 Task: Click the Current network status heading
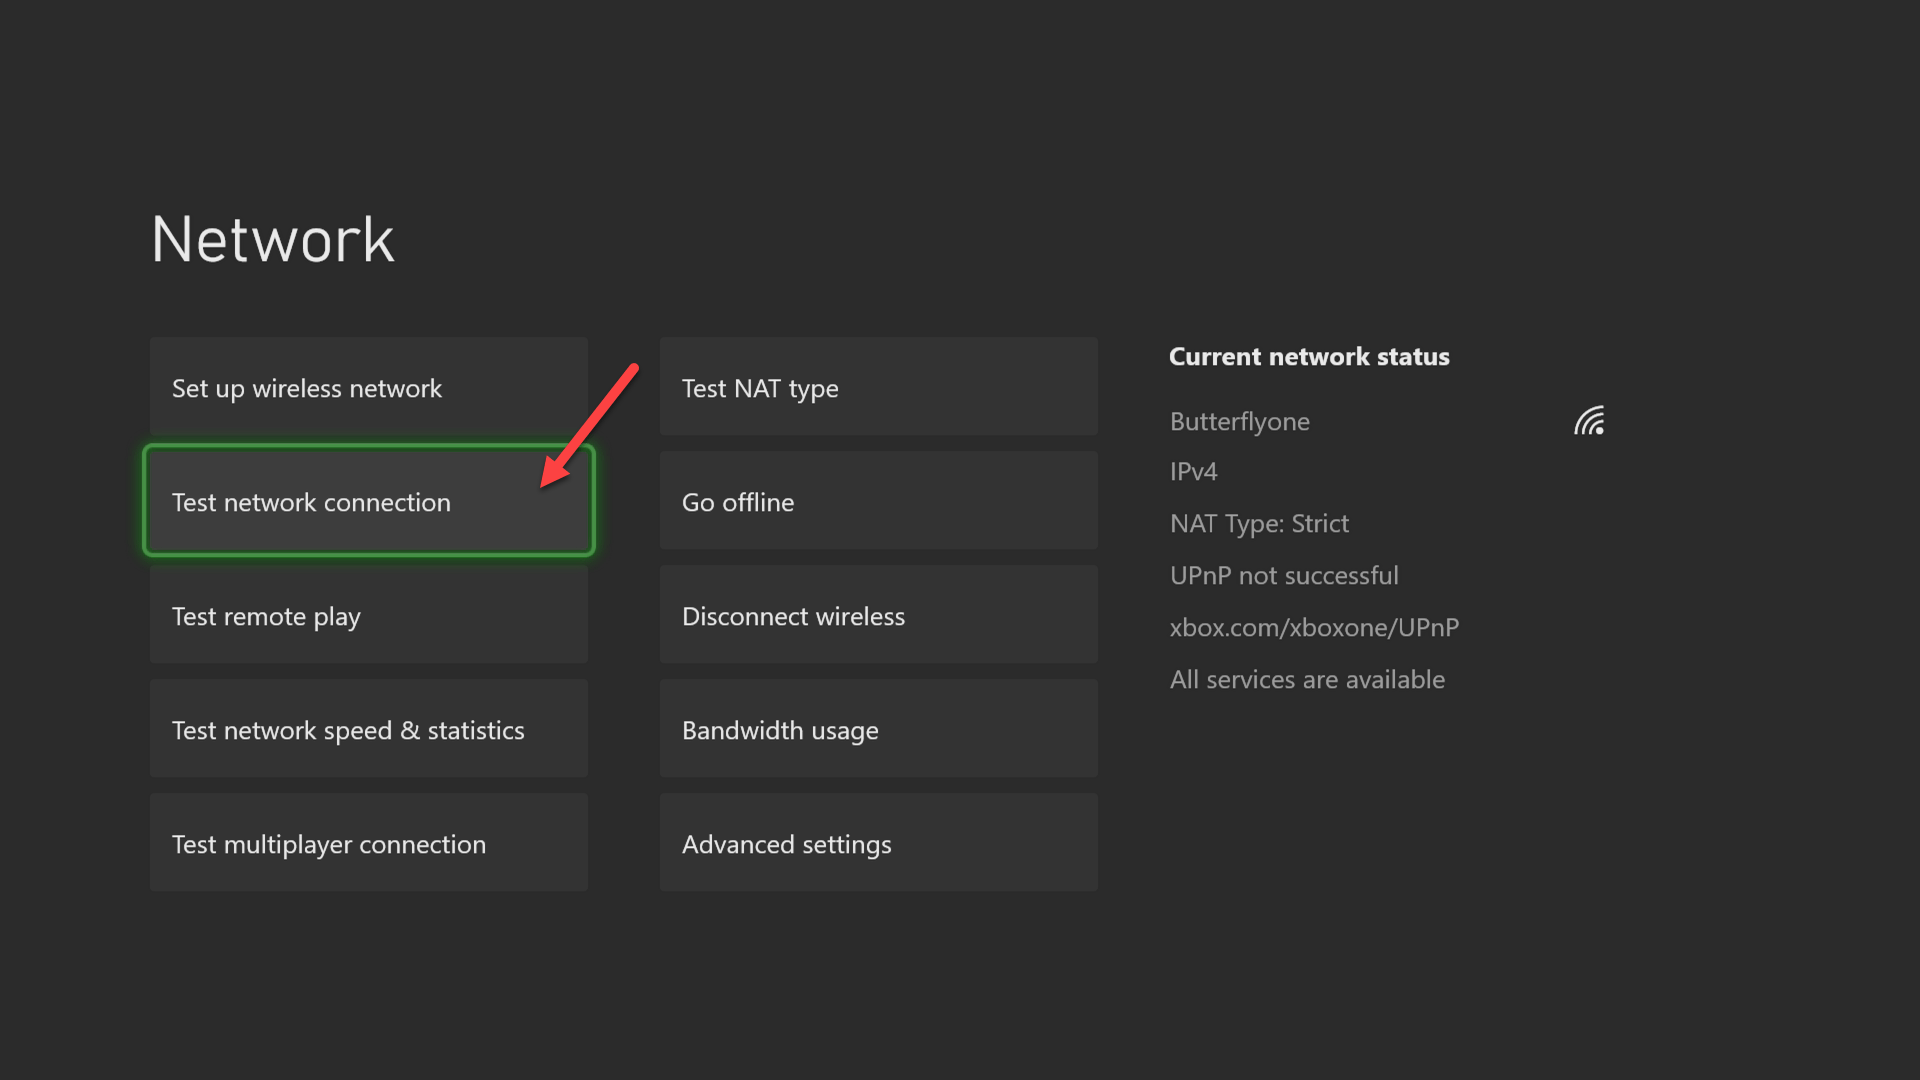click(x=1309, y=356)
